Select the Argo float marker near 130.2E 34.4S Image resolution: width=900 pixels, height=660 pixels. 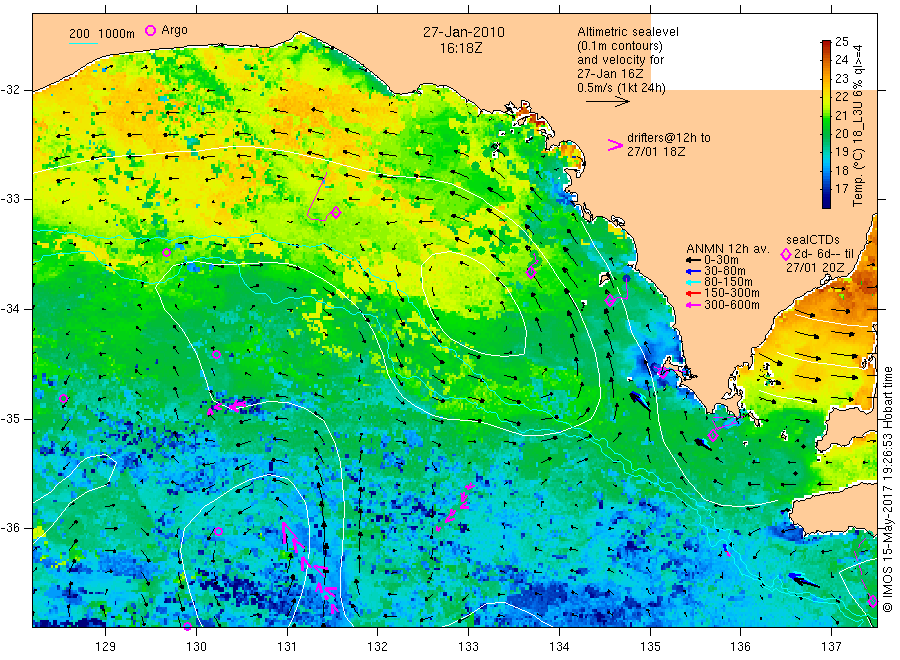click(x=216, y=355)
